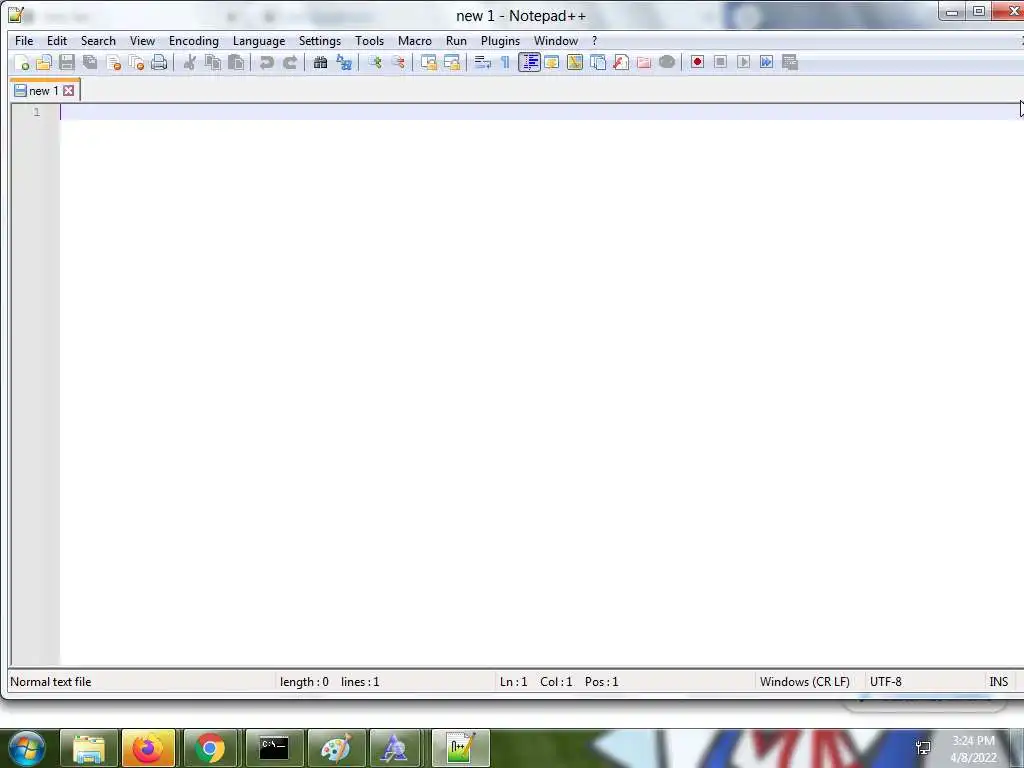The image size is (1024, 768).
Task: Open the View menu
Action: (142, 40)
